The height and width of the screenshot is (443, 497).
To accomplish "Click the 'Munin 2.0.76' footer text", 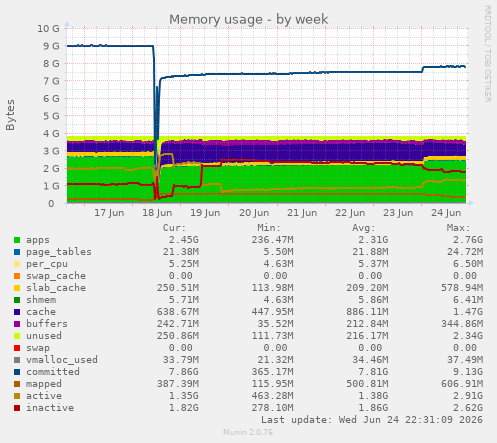I will tap(248, 432).
